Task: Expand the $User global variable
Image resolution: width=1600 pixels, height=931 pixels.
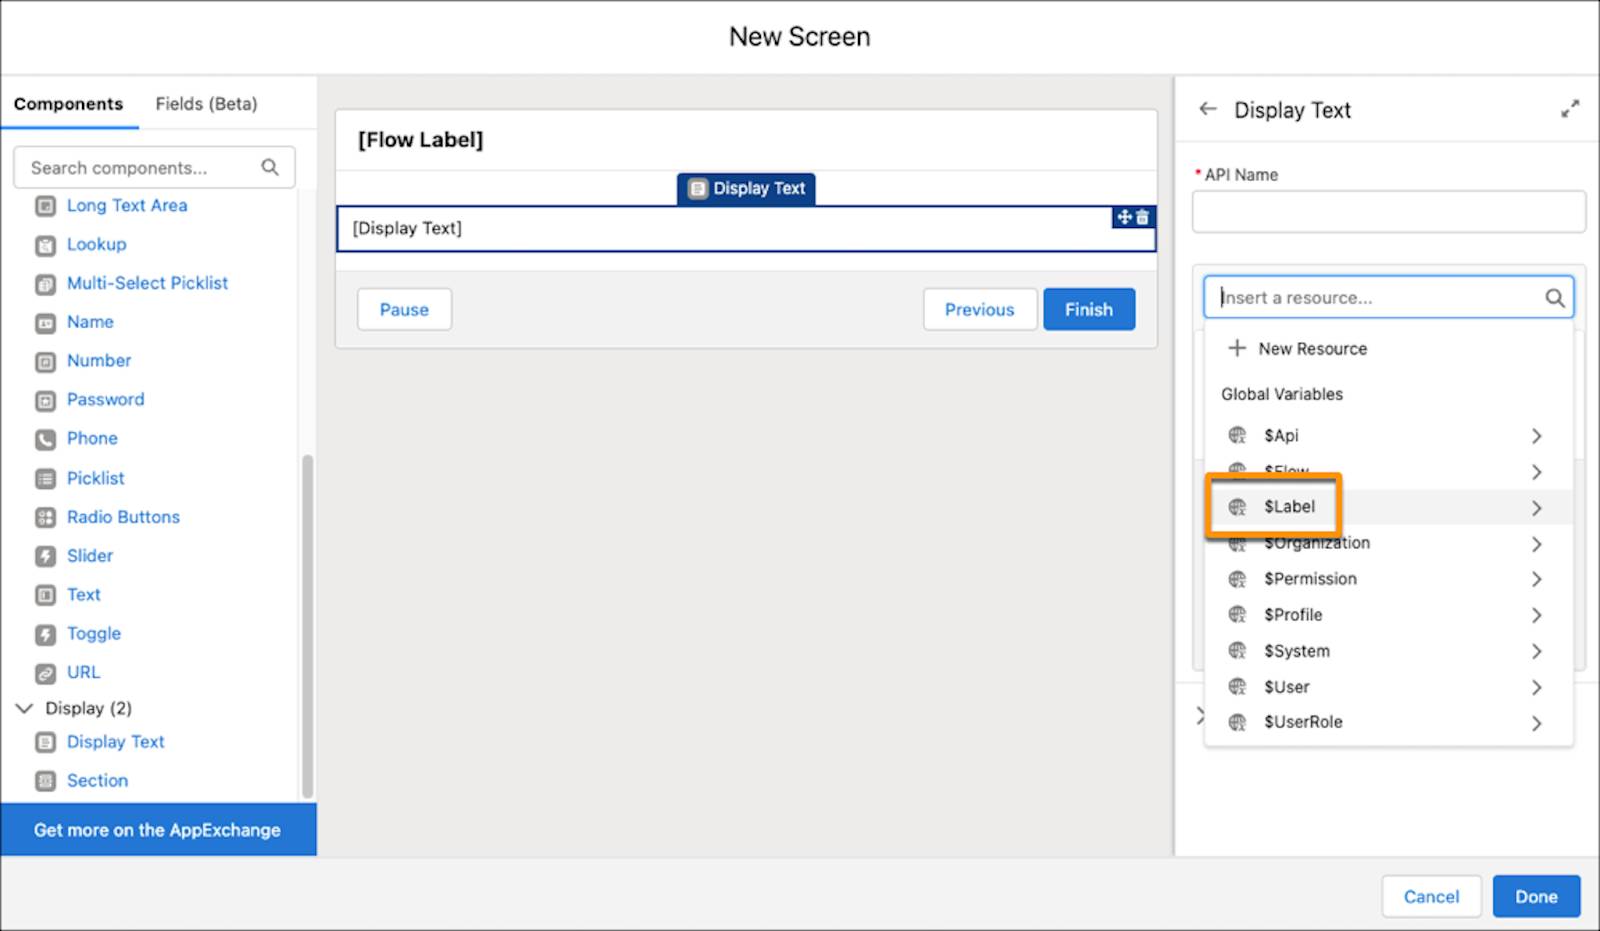Action: pos(1537,687)
